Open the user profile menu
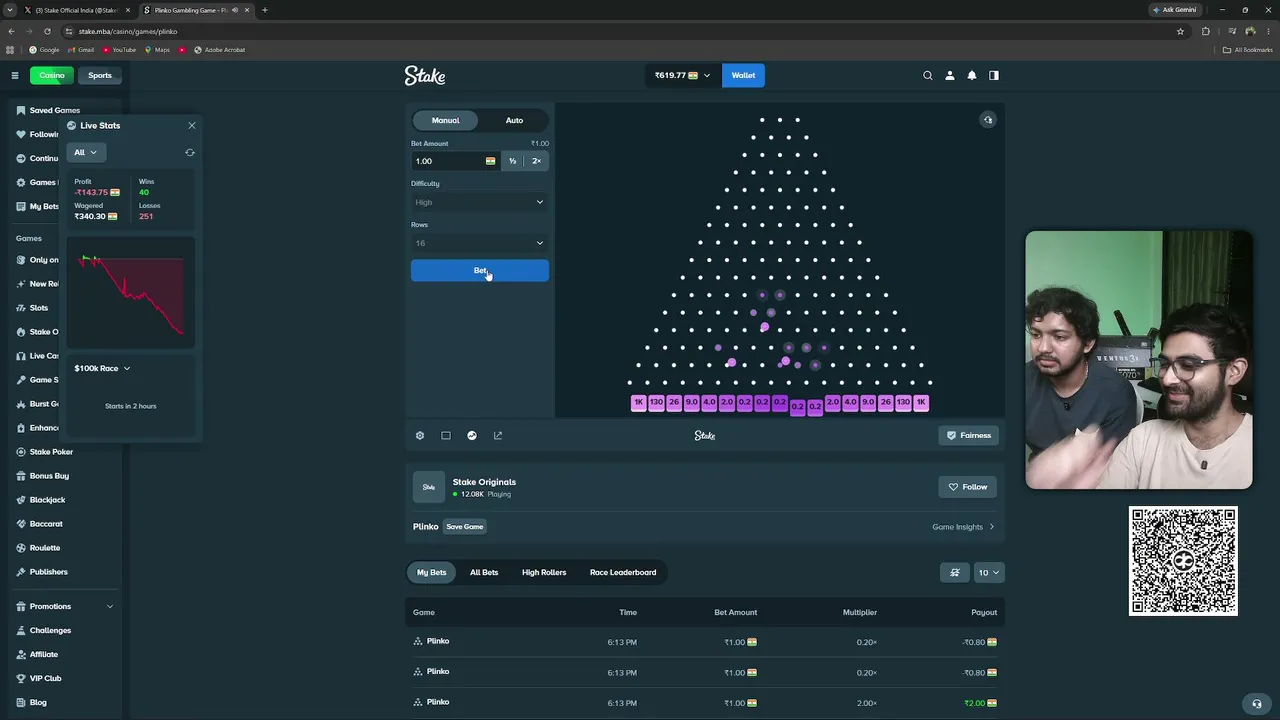Viewport: 1280px width, 720px height. click(x=950, y=75)
